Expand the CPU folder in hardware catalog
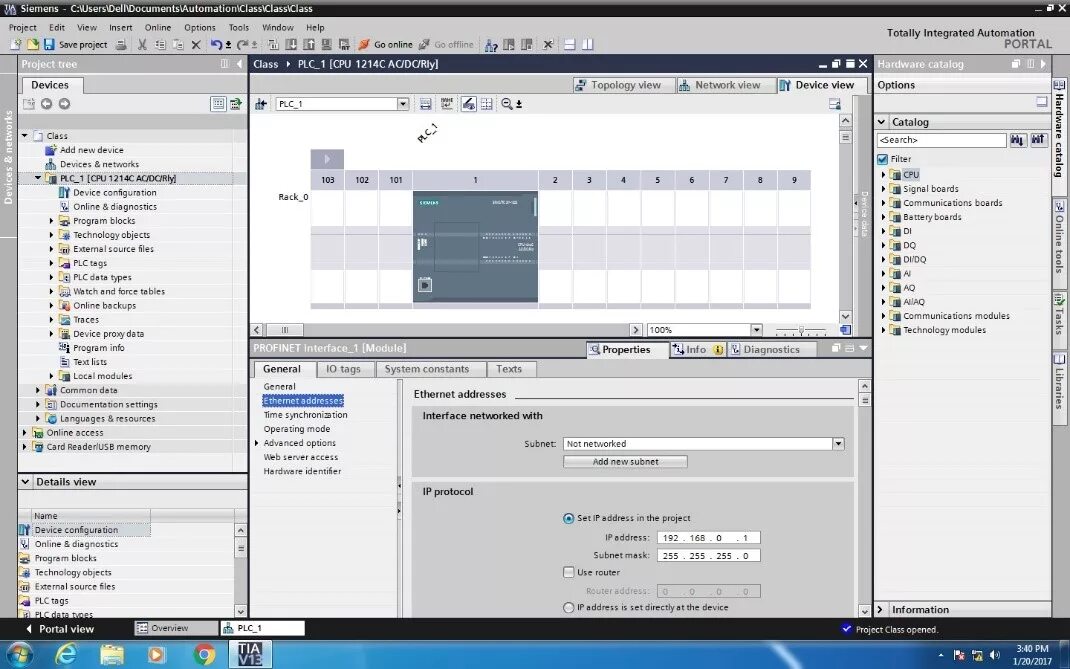1070x669 pixels. (x=883, y=175)
